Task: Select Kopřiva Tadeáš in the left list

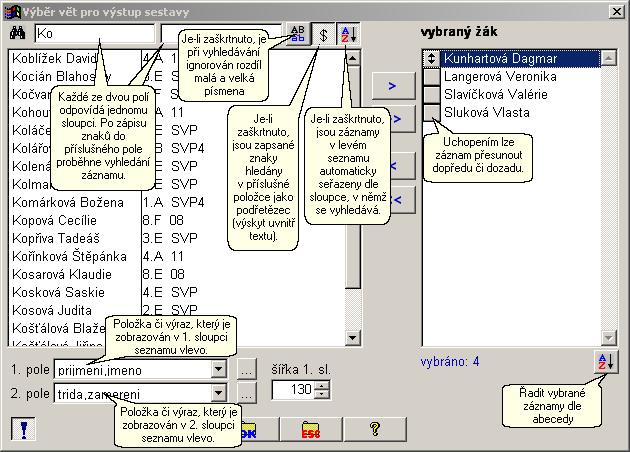Action: click(56, 238)
